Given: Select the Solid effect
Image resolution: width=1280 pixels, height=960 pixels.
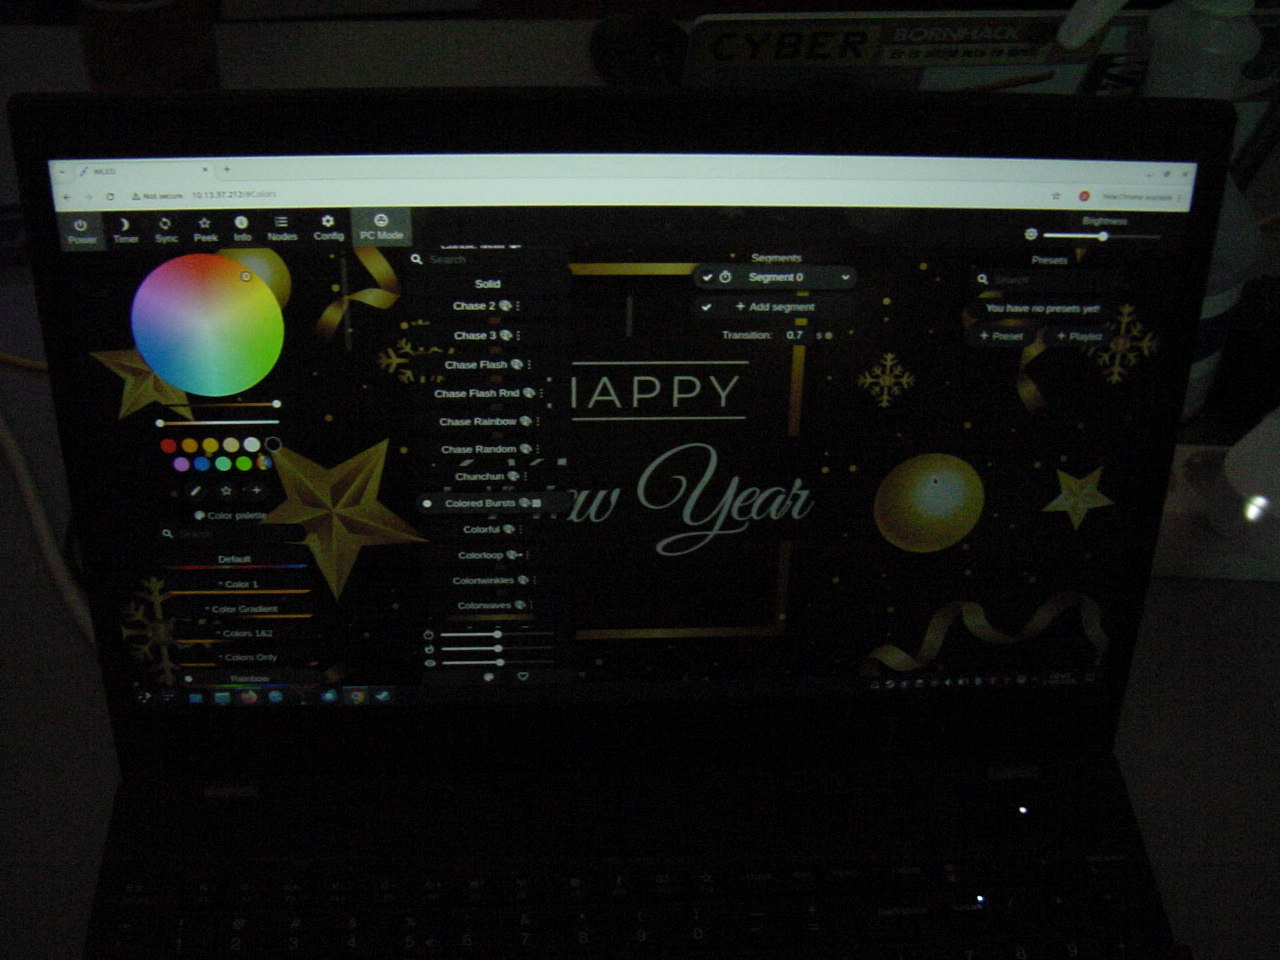Looking at the screenshot, I should [x=487, y=284].
